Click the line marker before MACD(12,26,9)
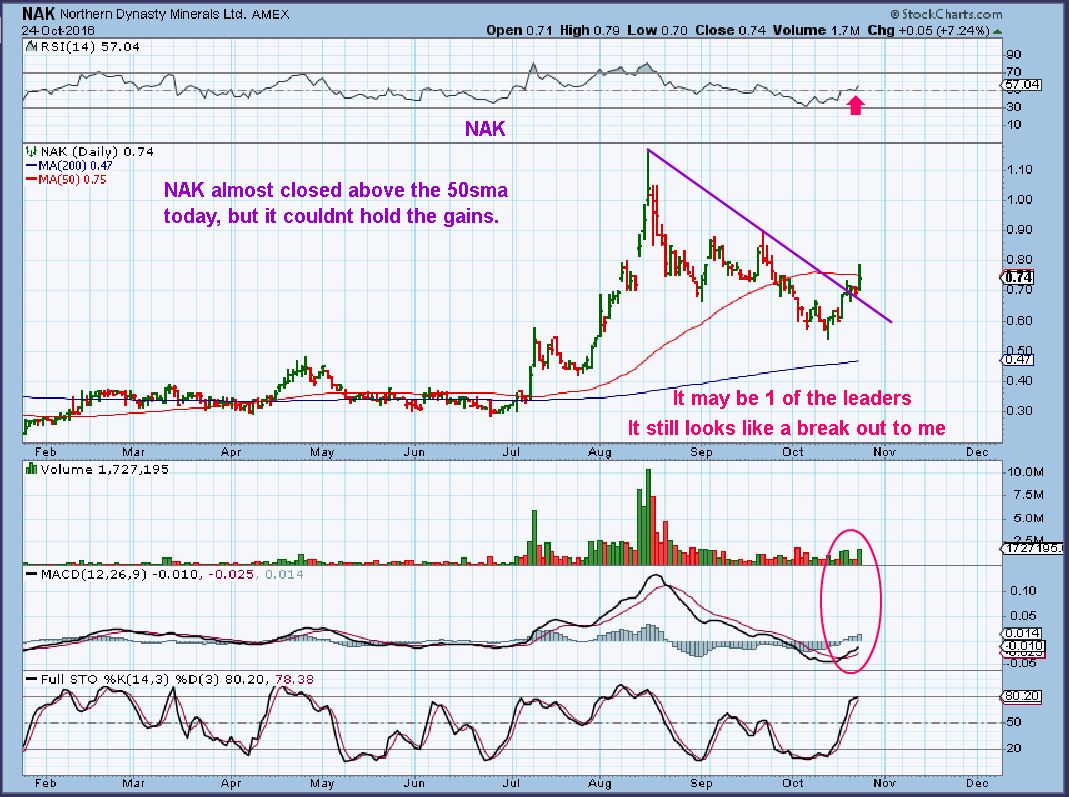 click(31, 575)
